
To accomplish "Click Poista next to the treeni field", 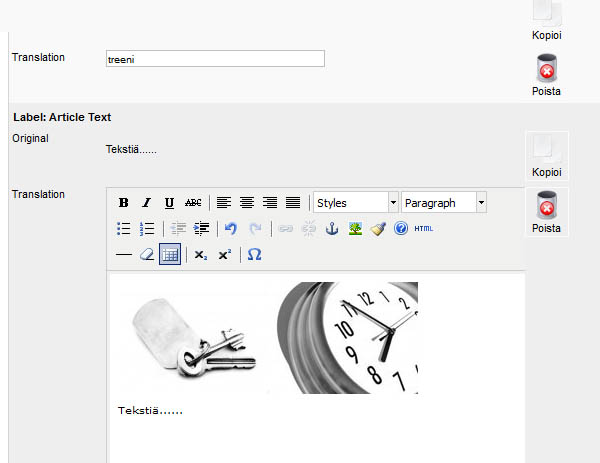I will click(546, 76).
